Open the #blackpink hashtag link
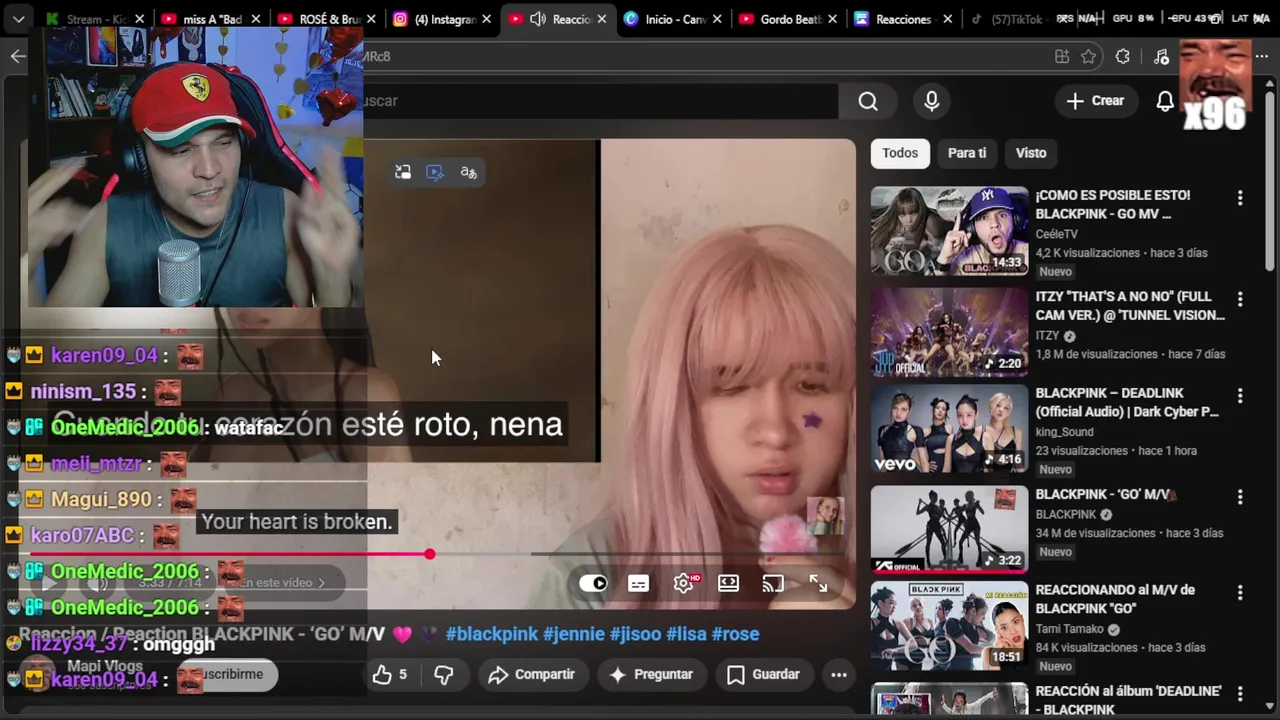This screenshot has width=1280, height=720. pos(492,634)
